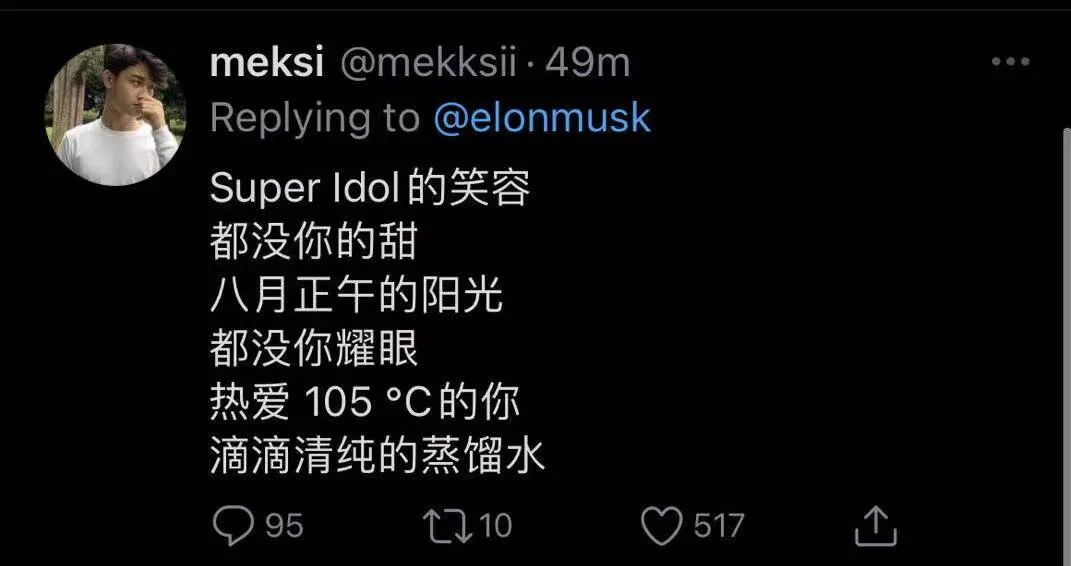The width and height of the screenshot is (1071, 566).
Task: Click the tweet line 八月正午的阳光
Action: click(356, 296)
